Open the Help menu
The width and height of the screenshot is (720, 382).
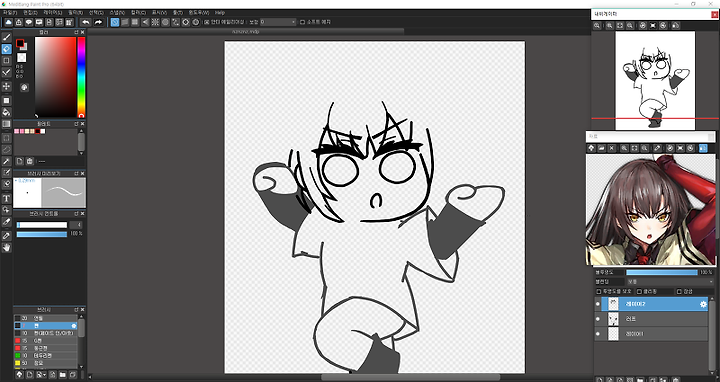[x=220, y=12]
